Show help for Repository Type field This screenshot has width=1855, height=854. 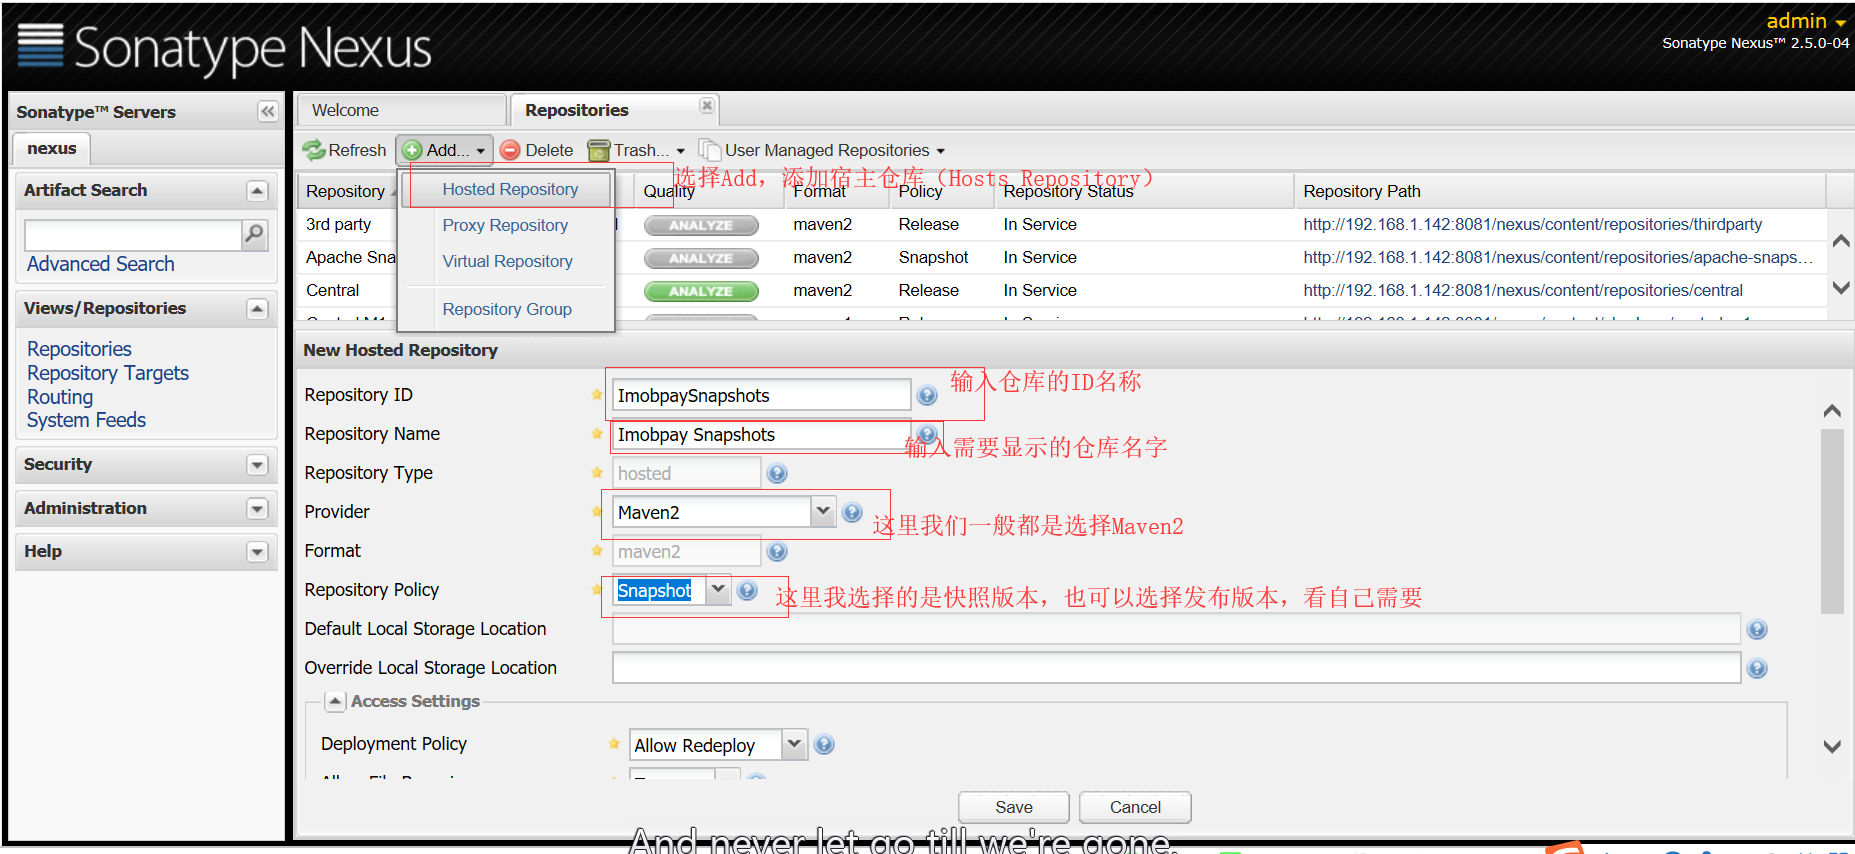tap(777, 474)
